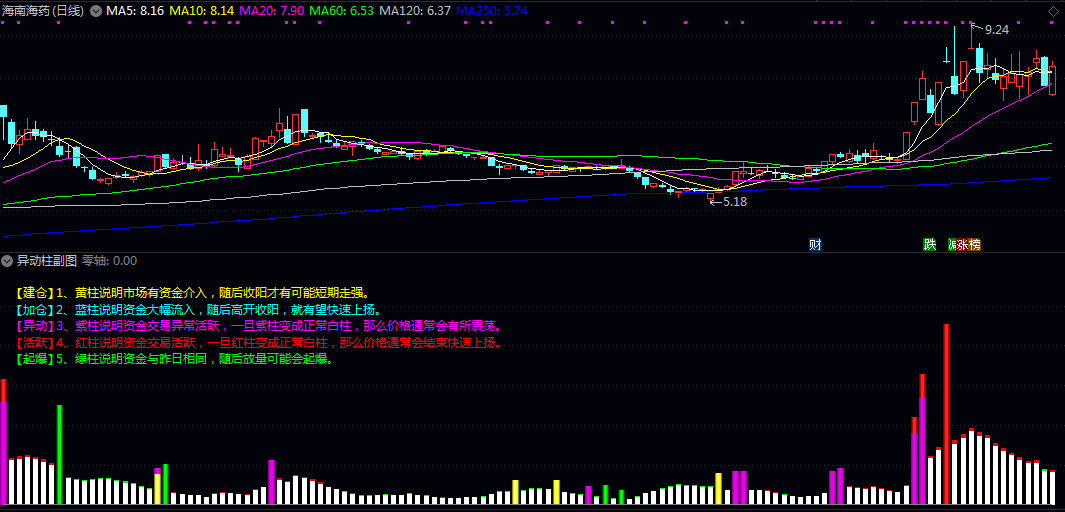Viewport: 1065px width, 512px height.
Task: Click the 异动柱副图 indicator name
Action: pos(46,260)
